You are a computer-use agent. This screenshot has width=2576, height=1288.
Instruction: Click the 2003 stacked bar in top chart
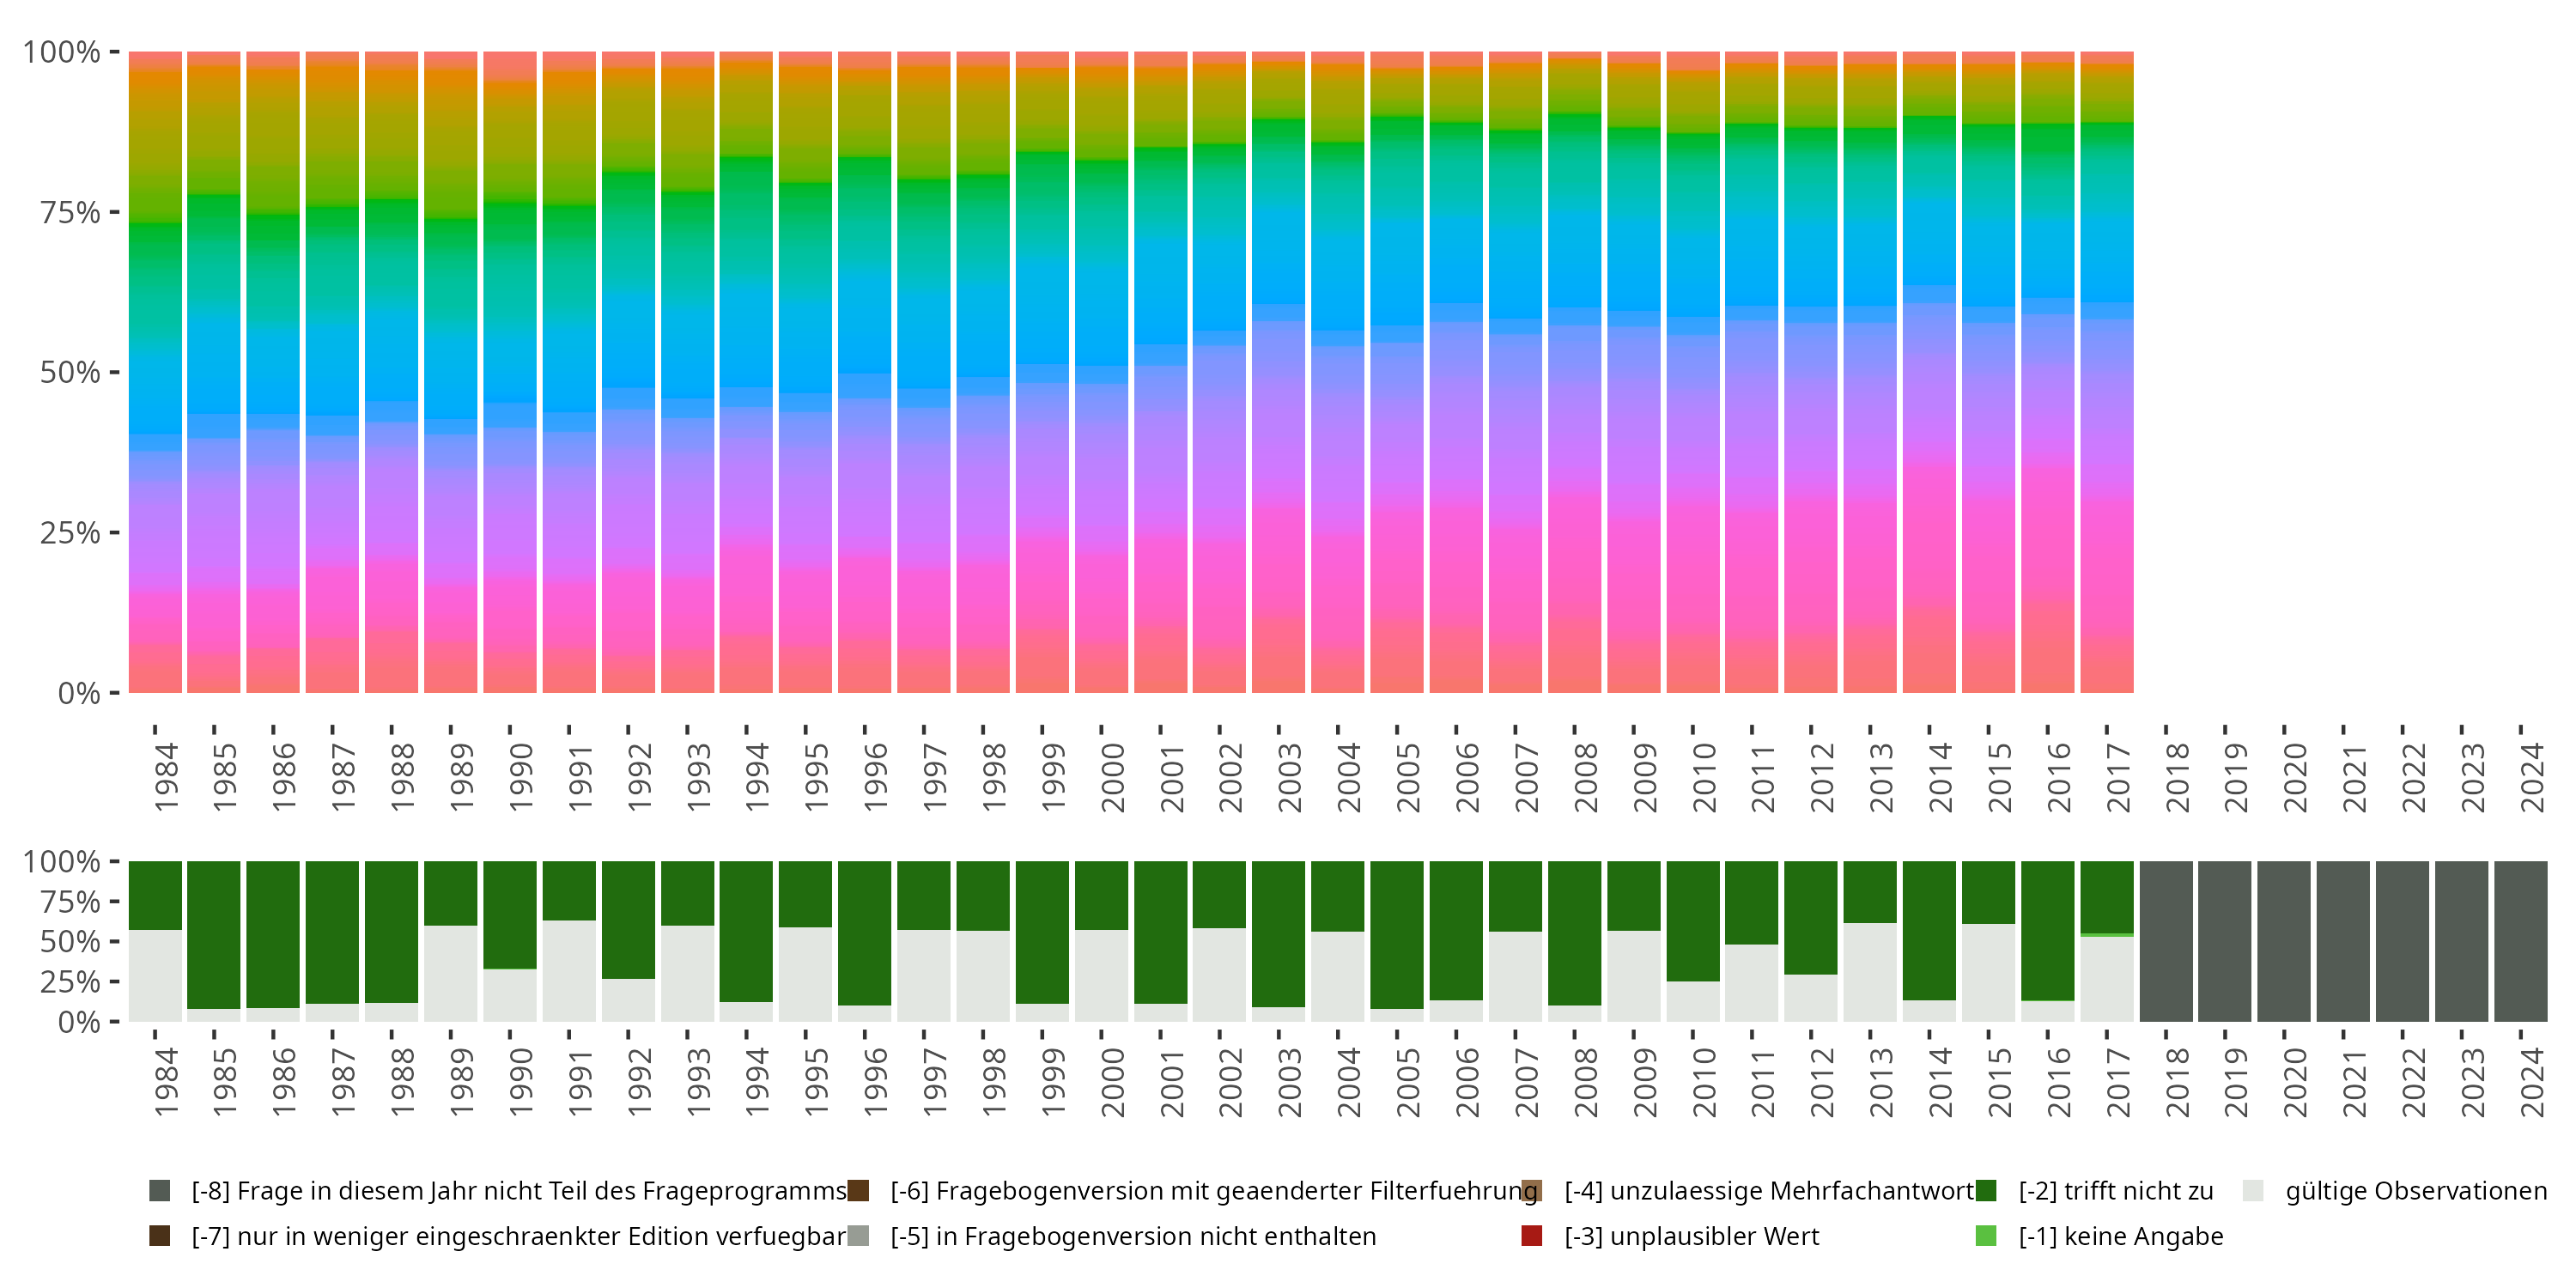click(x=1278, y=372)
